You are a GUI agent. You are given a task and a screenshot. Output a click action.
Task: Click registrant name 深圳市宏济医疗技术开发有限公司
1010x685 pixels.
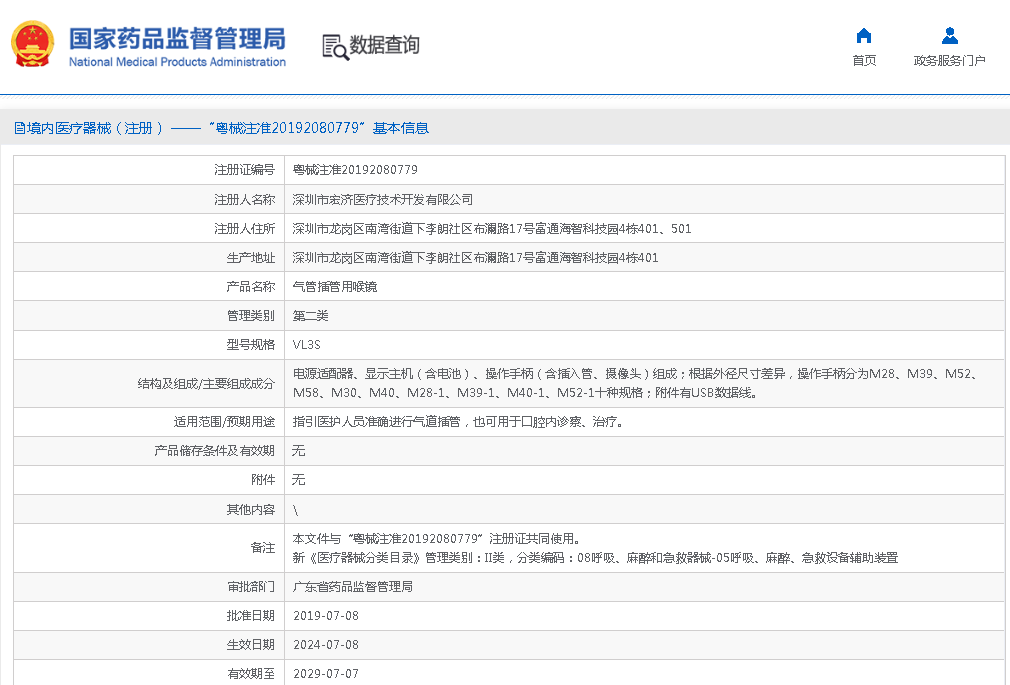382,199
